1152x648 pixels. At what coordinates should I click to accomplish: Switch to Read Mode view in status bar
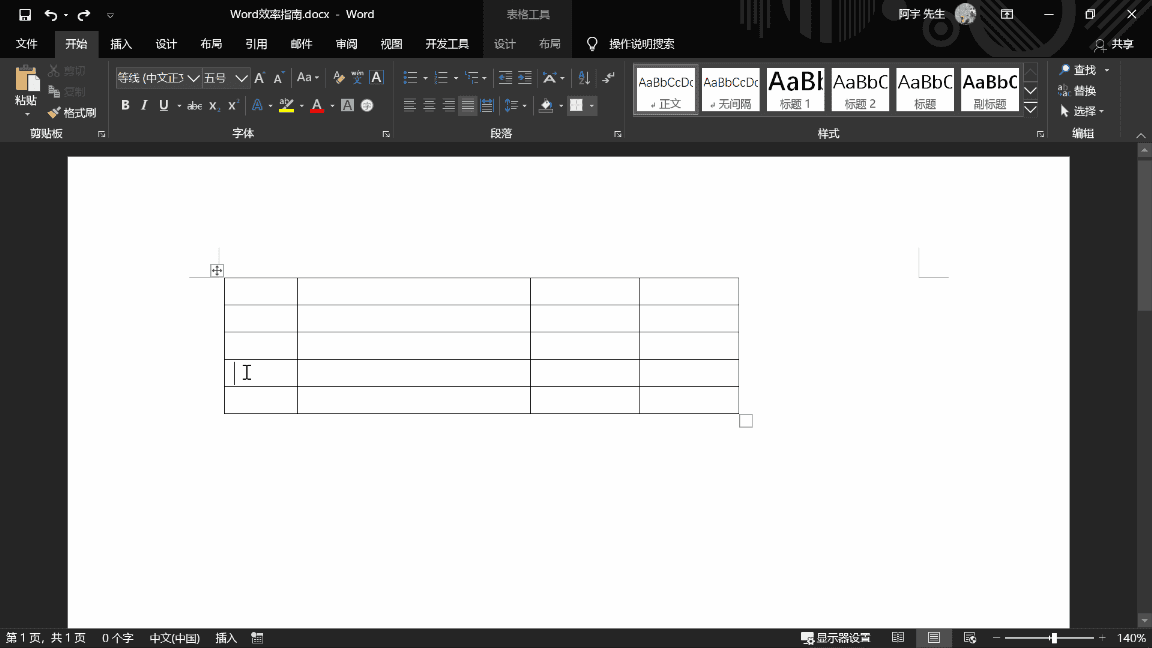click(898, 638)
